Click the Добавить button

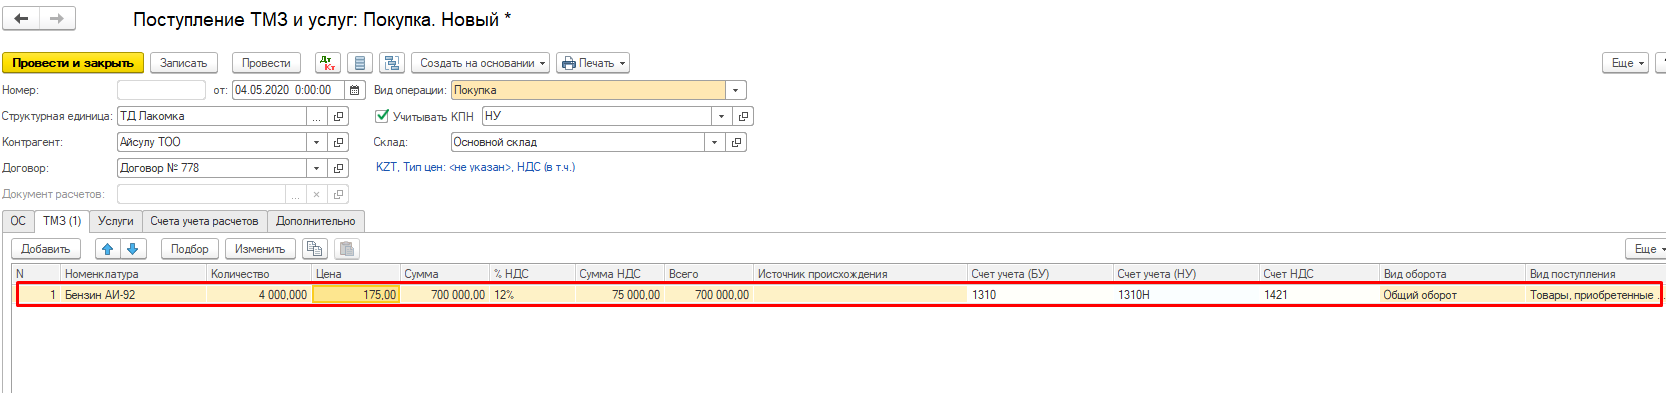click(x=46, y=249)
